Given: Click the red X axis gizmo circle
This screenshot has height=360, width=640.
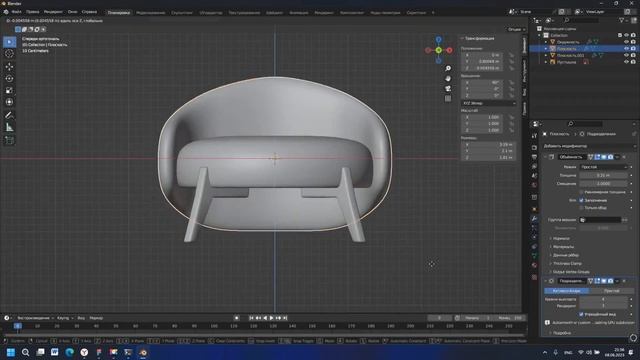Looking at the screenshot, I should pos(449,50).
